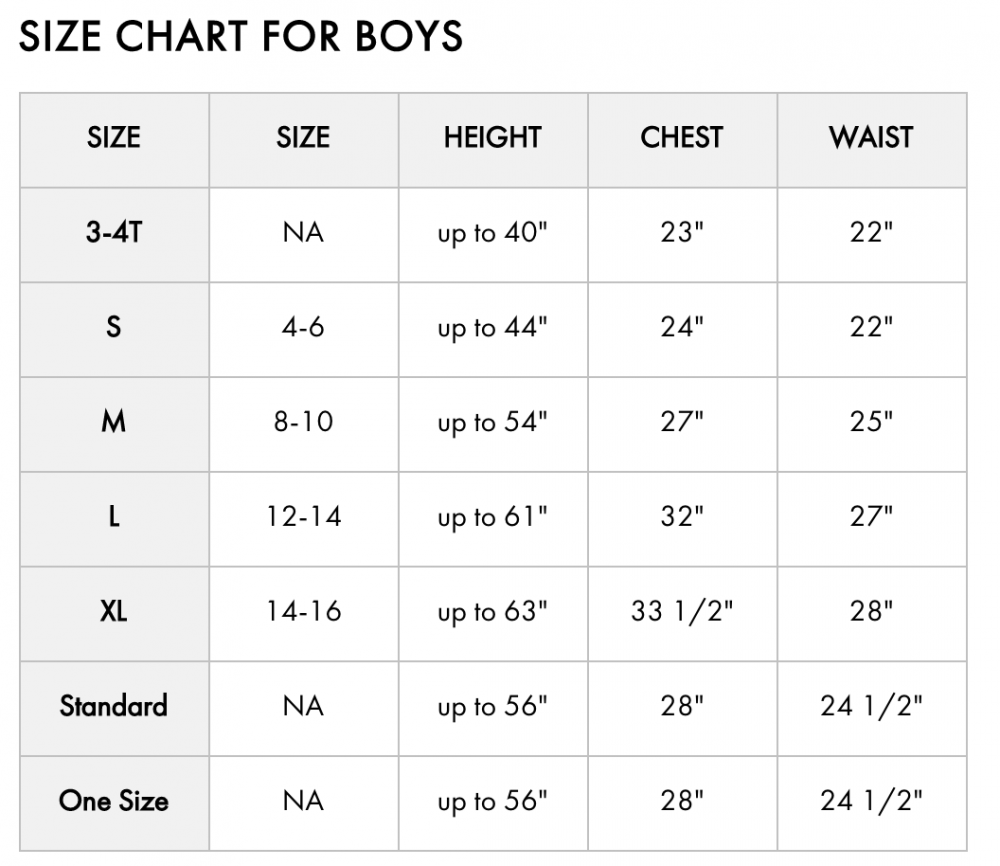Click the S size row label

(114, 327)
